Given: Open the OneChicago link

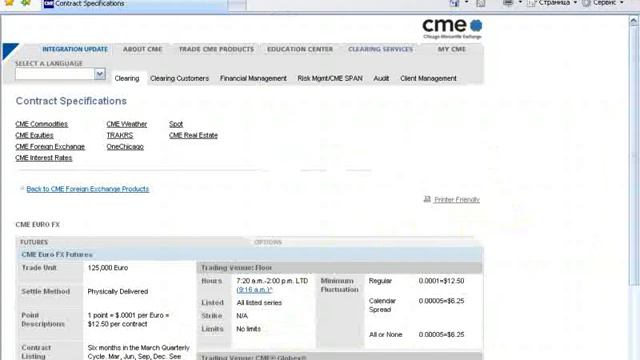Looking at the screenshot, I should click(125, 147).
